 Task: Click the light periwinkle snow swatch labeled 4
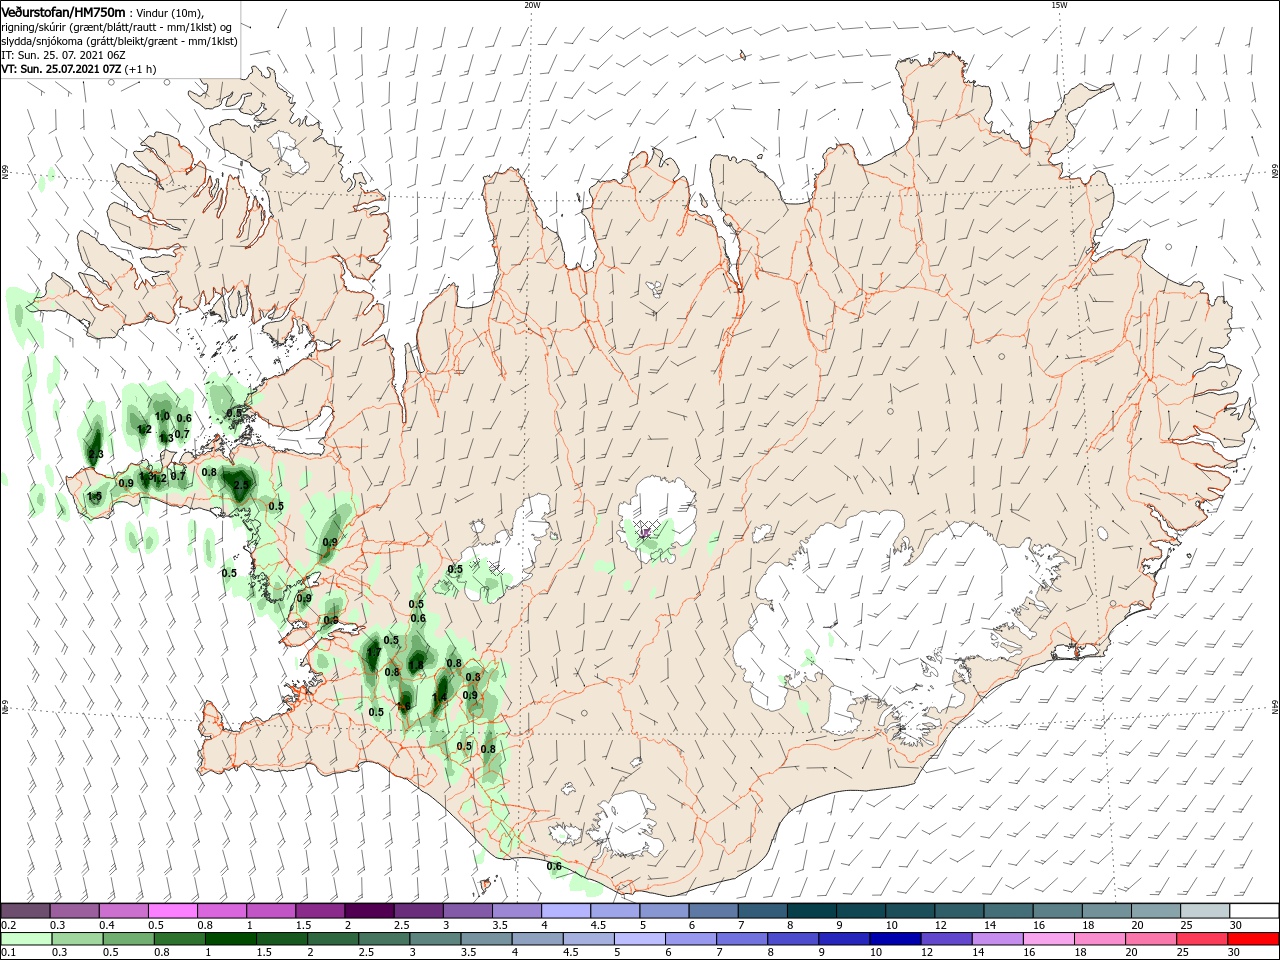click(565, 911)
